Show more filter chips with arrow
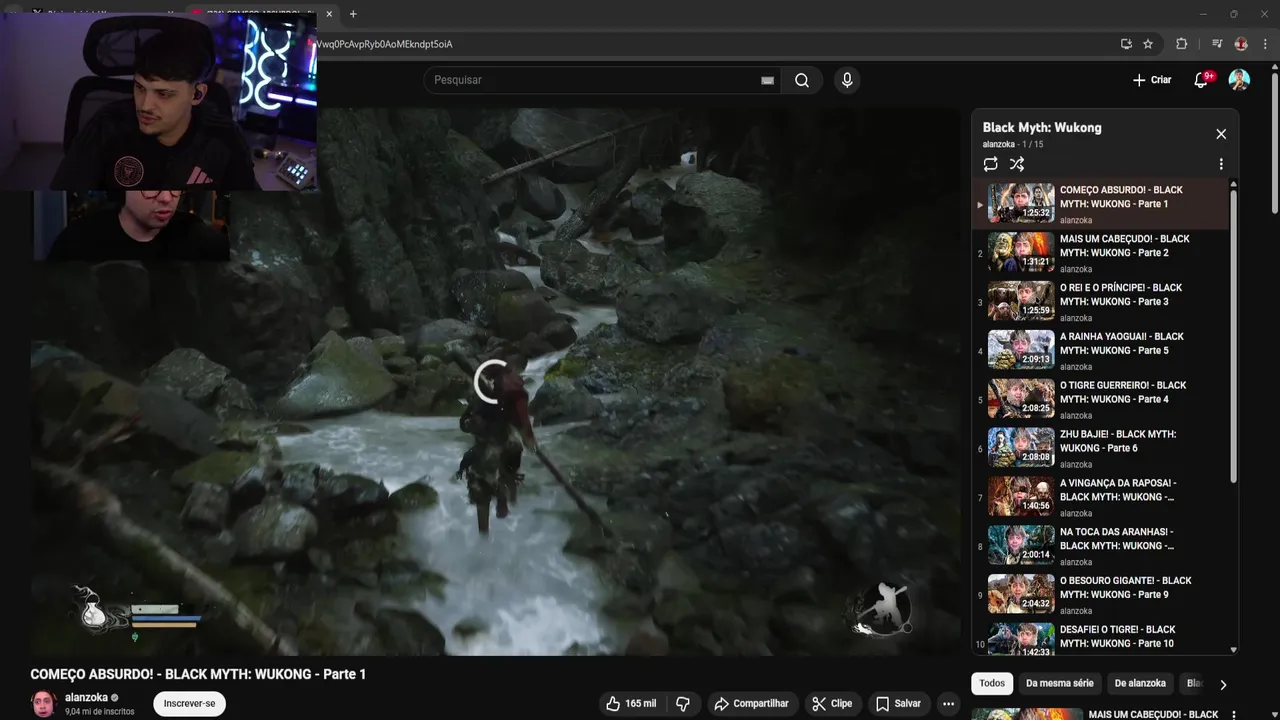Viewport: 1280px width, 720px height. (1222, 685)
